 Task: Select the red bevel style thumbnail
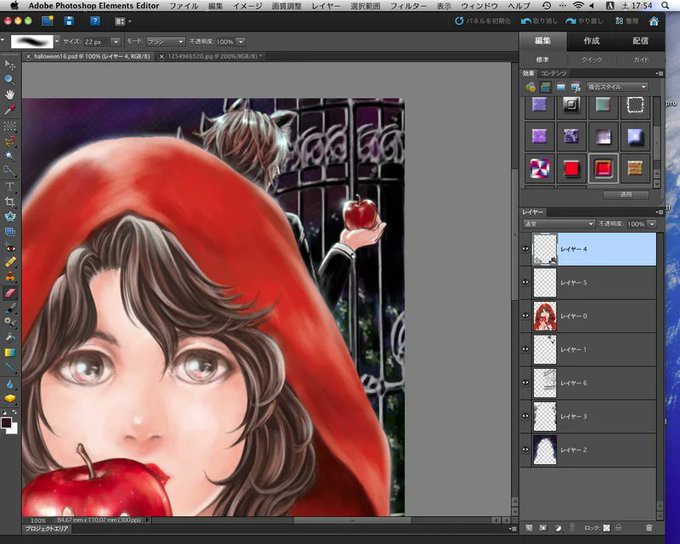[603, 167]
